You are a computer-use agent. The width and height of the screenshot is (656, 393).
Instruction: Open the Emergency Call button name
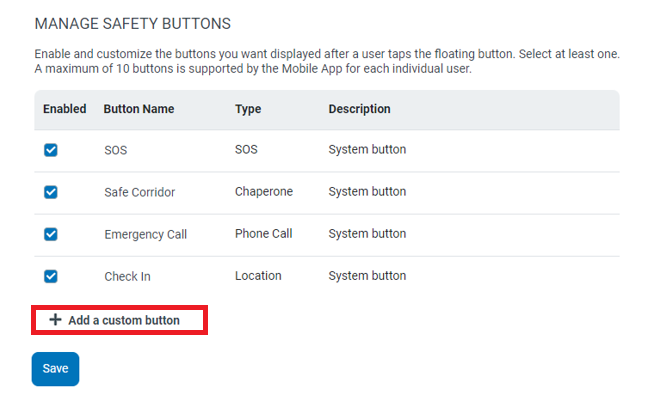[146, 234]
